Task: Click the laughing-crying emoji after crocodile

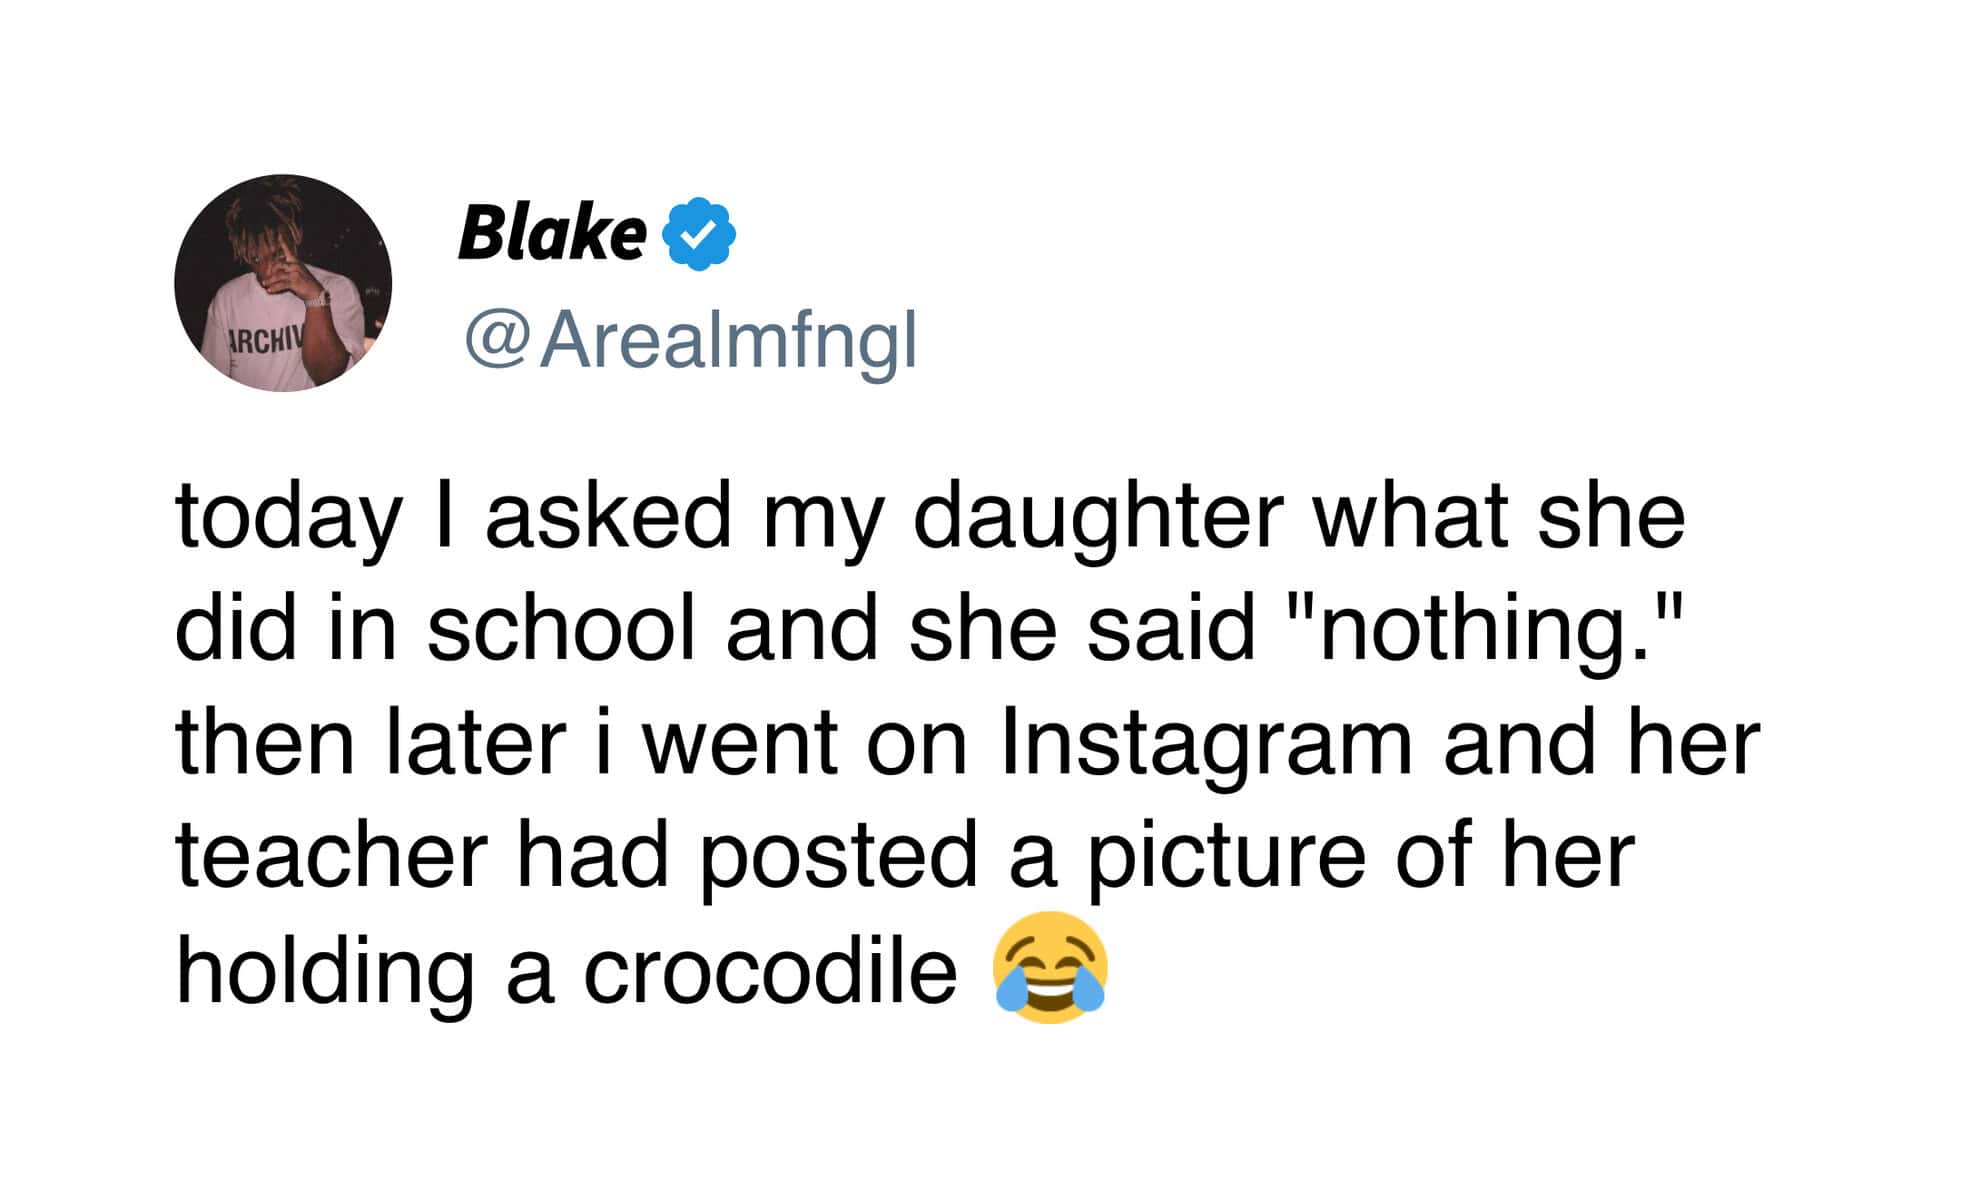Action: click(x=1048, y=967)
